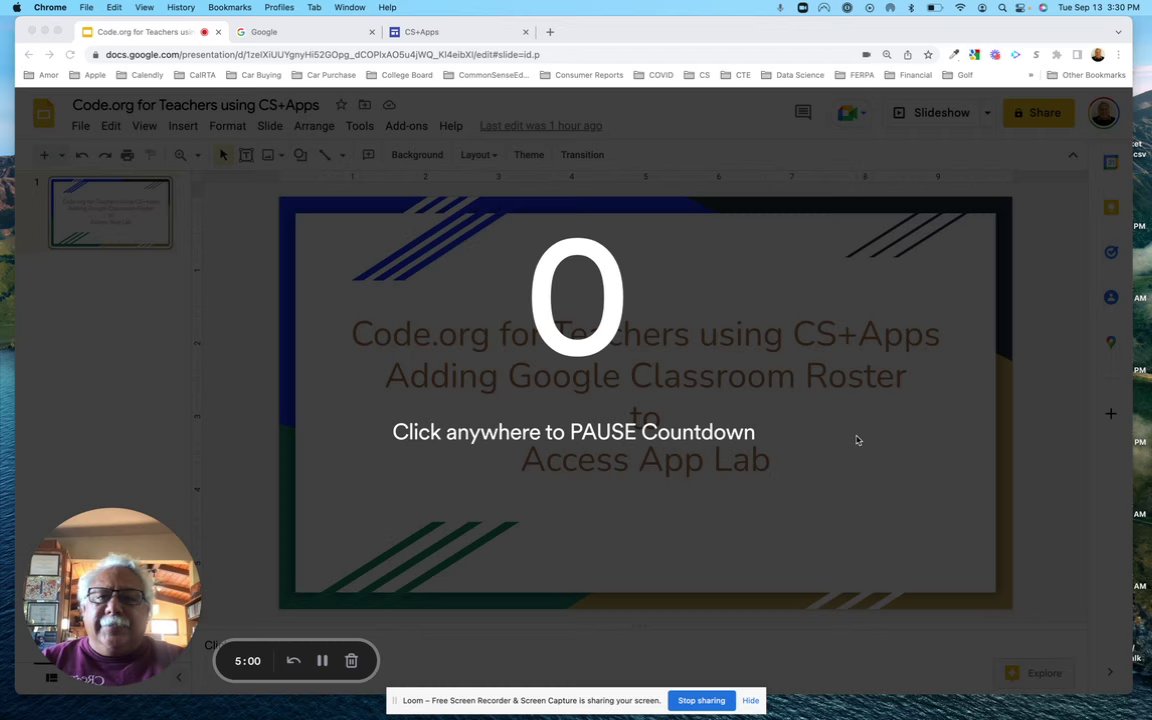
Task: Click the Stop sharing button
Action: (701, 700)
